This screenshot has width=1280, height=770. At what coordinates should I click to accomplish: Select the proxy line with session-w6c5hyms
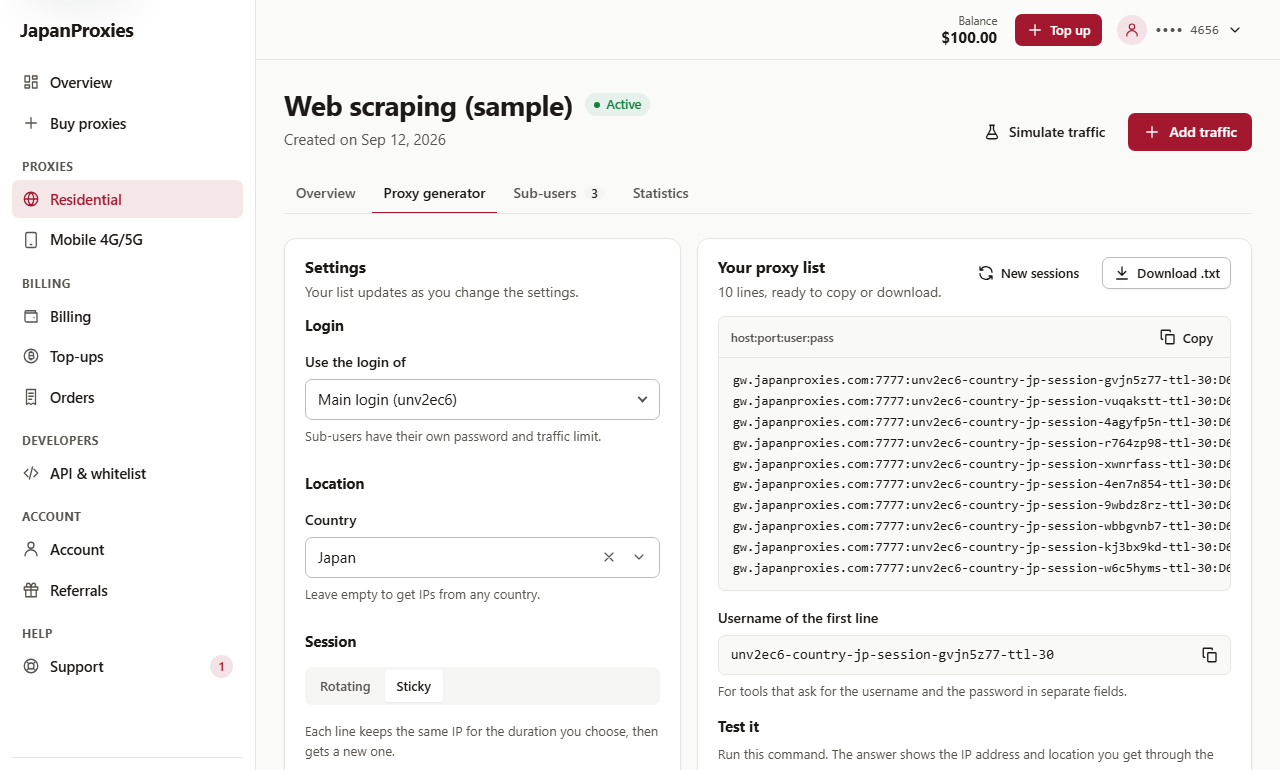[x=981, y=568]
